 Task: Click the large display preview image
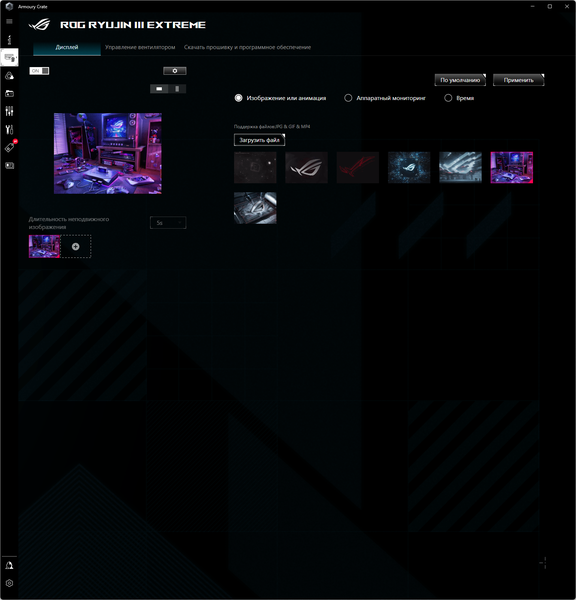point(108,153)
